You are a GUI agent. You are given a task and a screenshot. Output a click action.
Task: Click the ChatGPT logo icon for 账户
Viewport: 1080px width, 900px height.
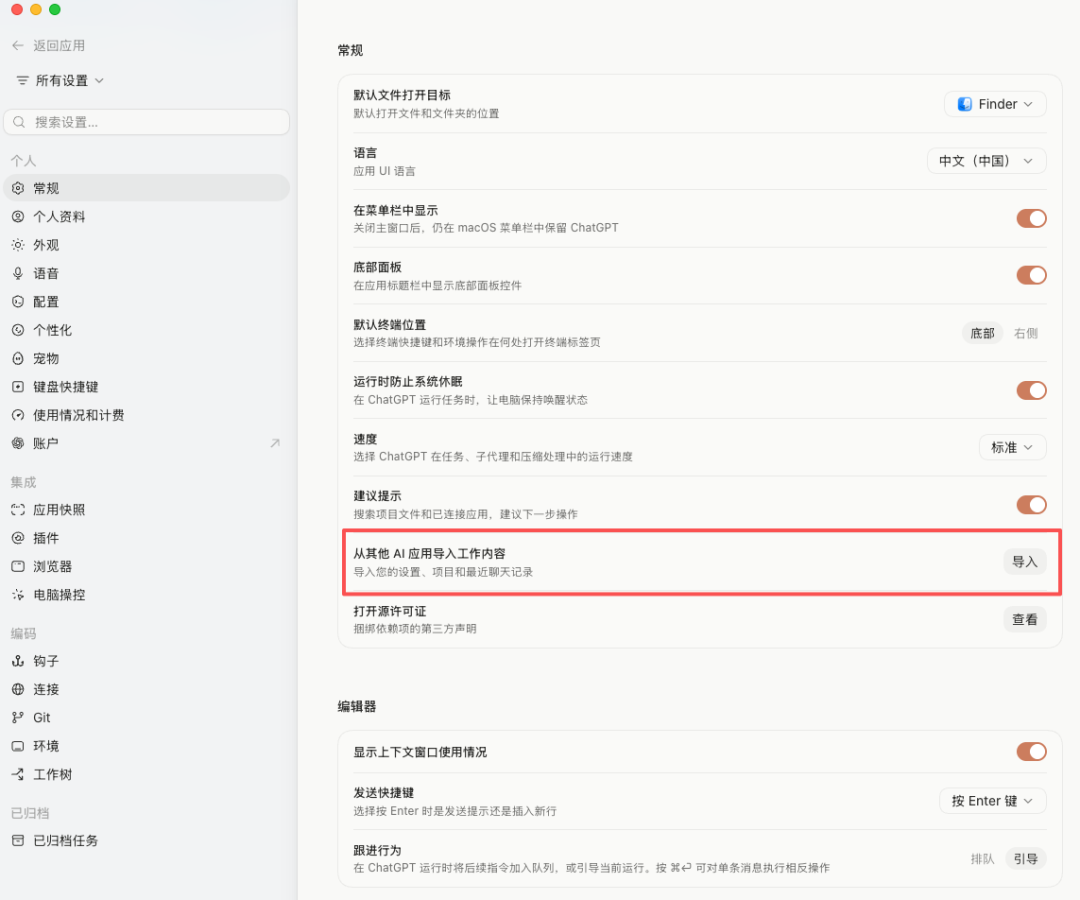[x=18, y=443]
